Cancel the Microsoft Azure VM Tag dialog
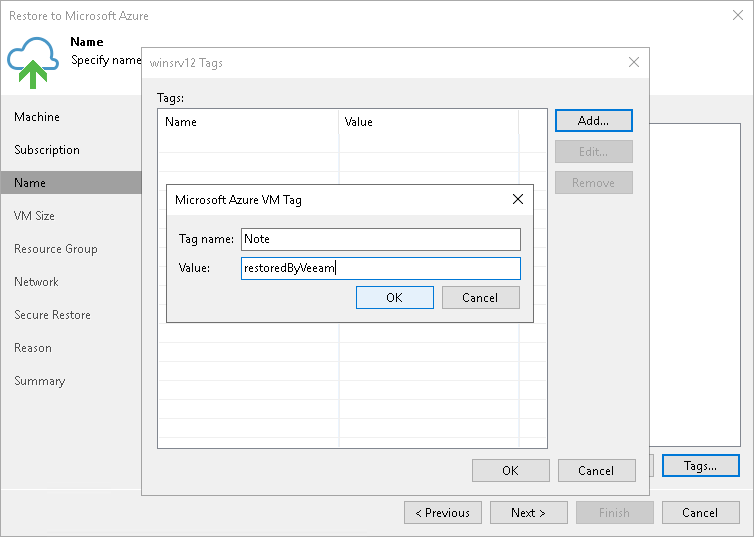Viewport: 754px width, 537px height. [x=480, y=298]
